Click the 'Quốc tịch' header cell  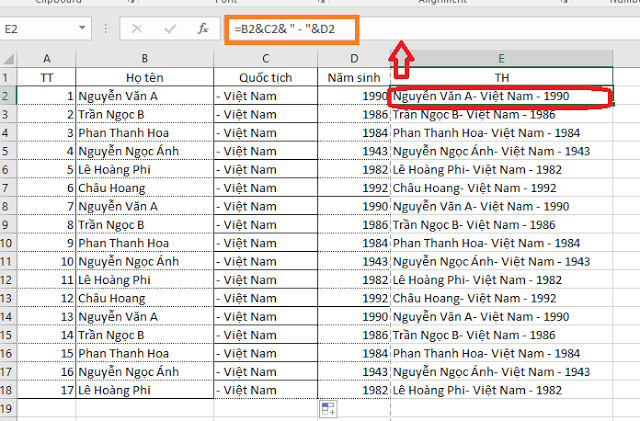pyautogui.click(x=265, y=78)
